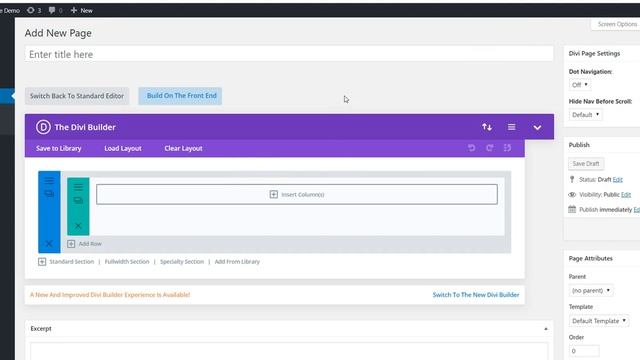Screen dimensions: 640x360
Task: Click the Publish panel title
Action: pyautogui.click(x=579, y=145)
